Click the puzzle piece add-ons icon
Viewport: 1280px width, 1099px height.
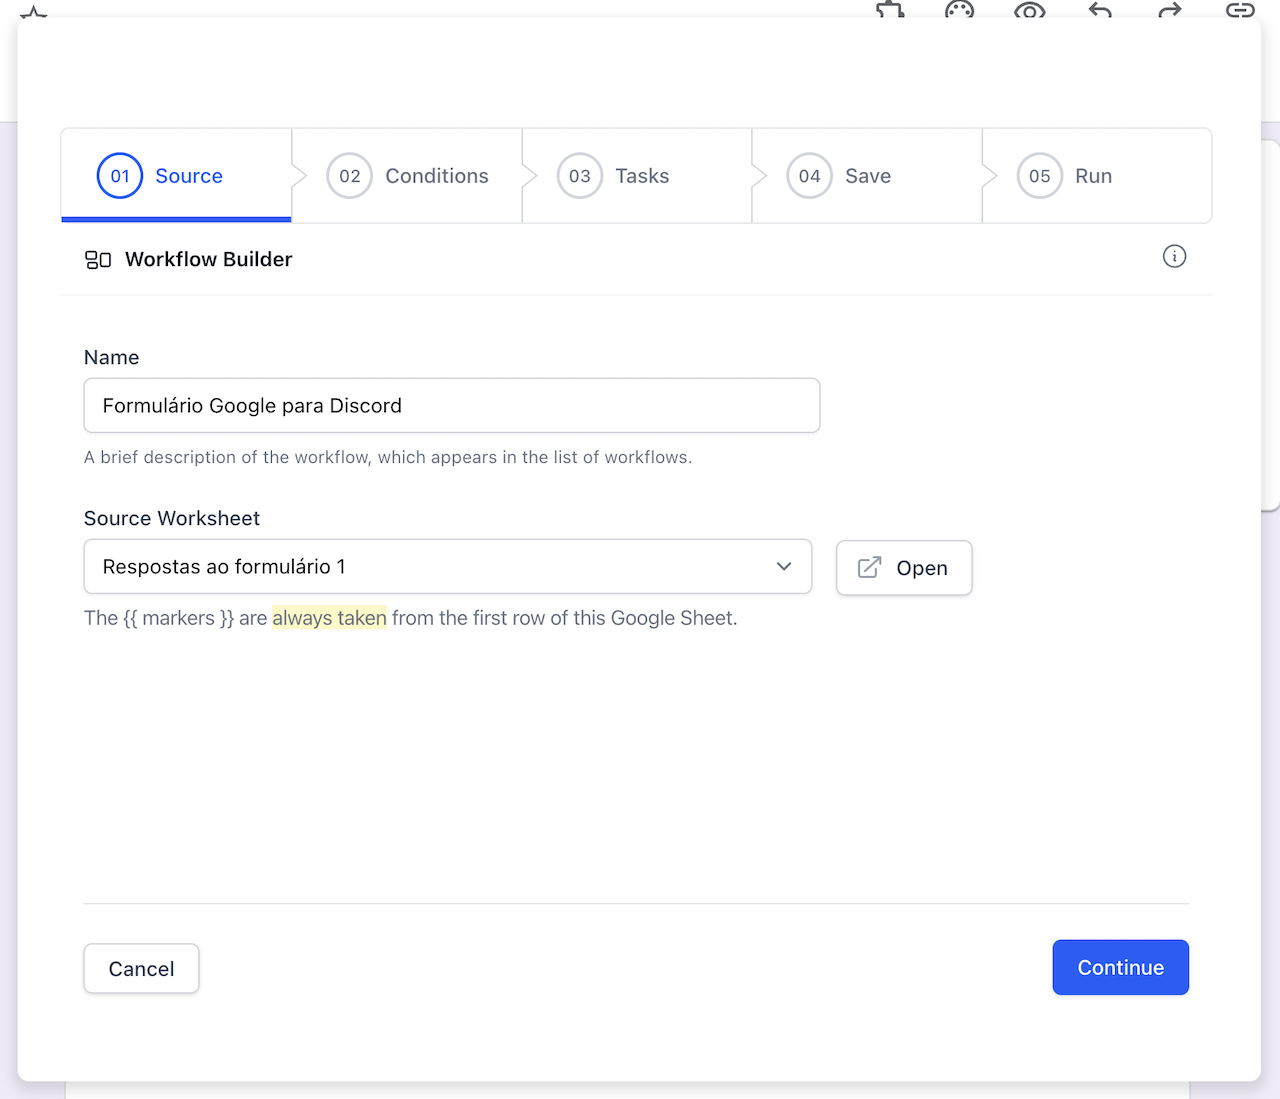tap(890, 10)
